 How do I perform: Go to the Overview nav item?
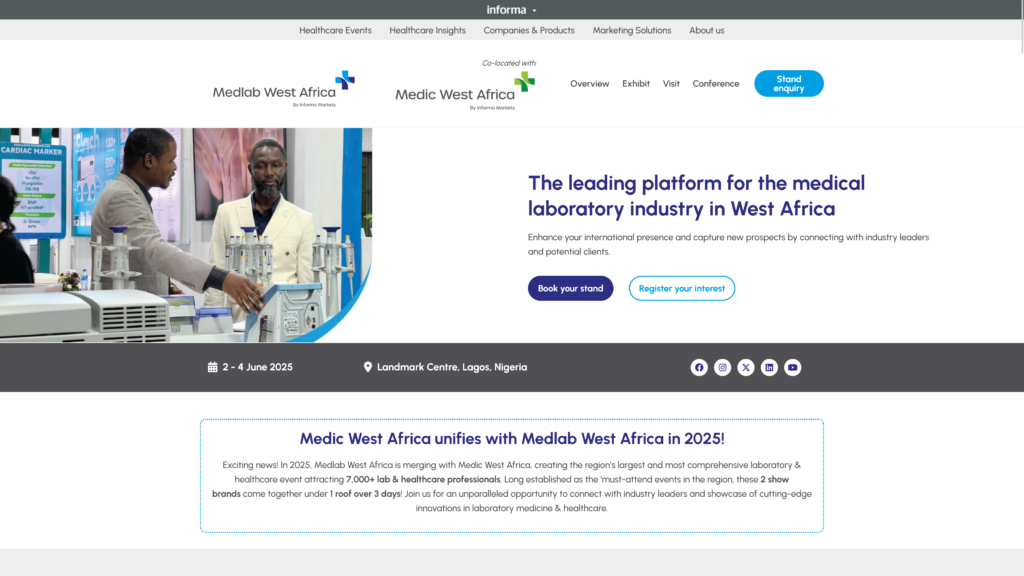click(589, 84)
